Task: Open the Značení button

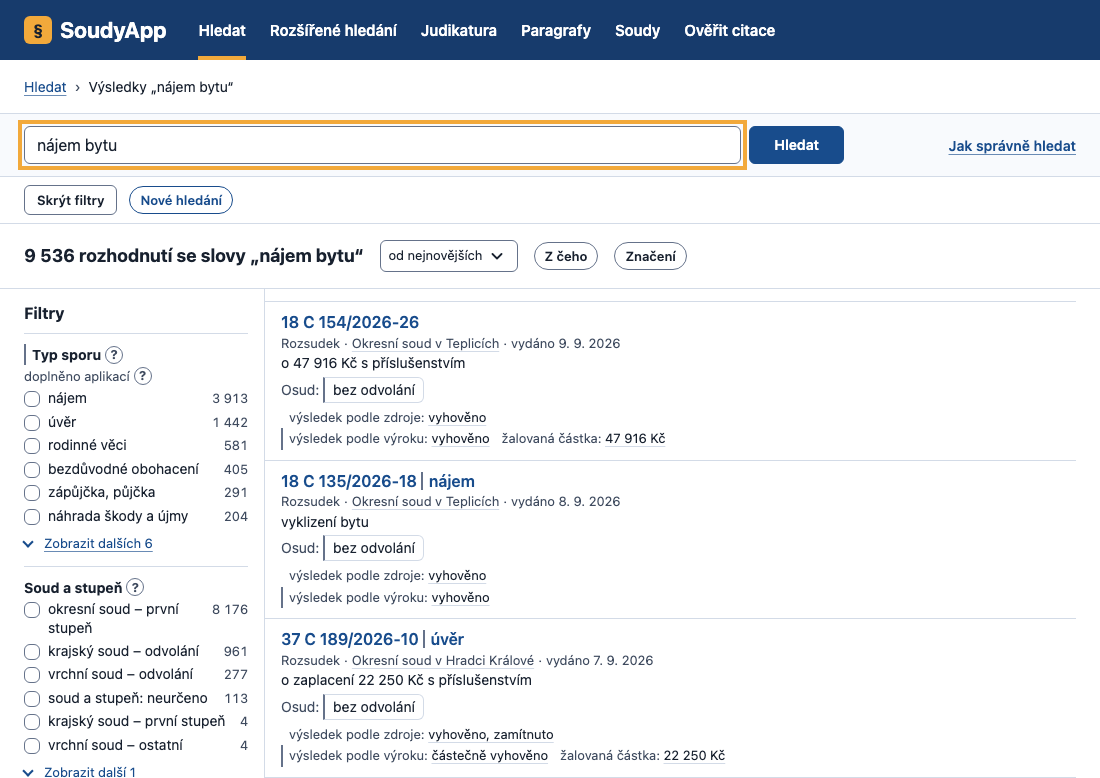Action: point(650,257)
